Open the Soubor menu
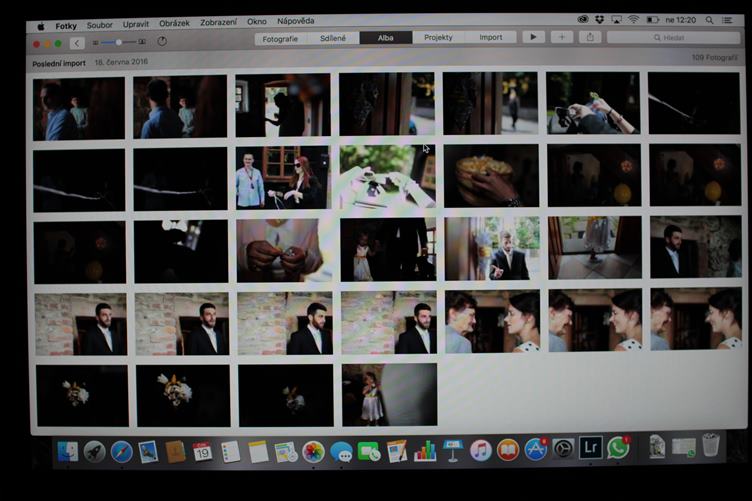Image resolution: width=752 pixels, height=501 pixels. pos(99,25)
